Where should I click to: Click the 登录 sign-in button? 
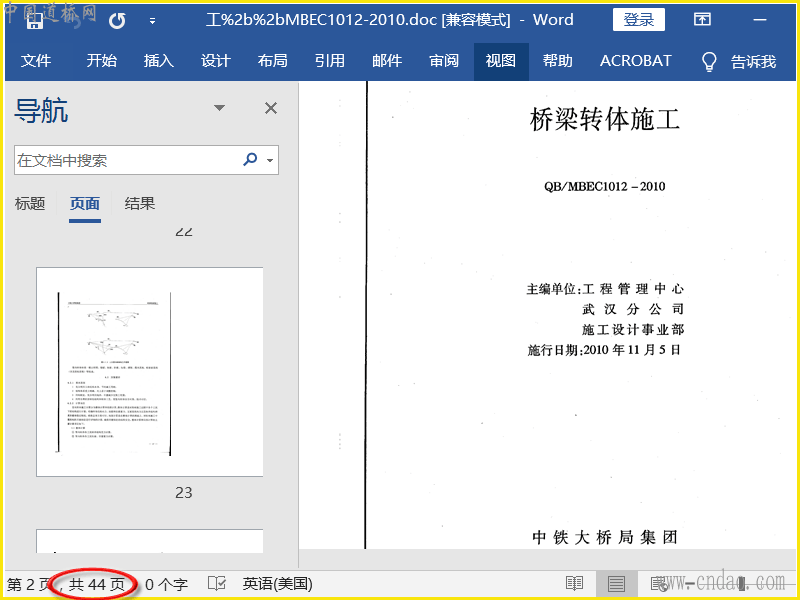pos(638,20)
